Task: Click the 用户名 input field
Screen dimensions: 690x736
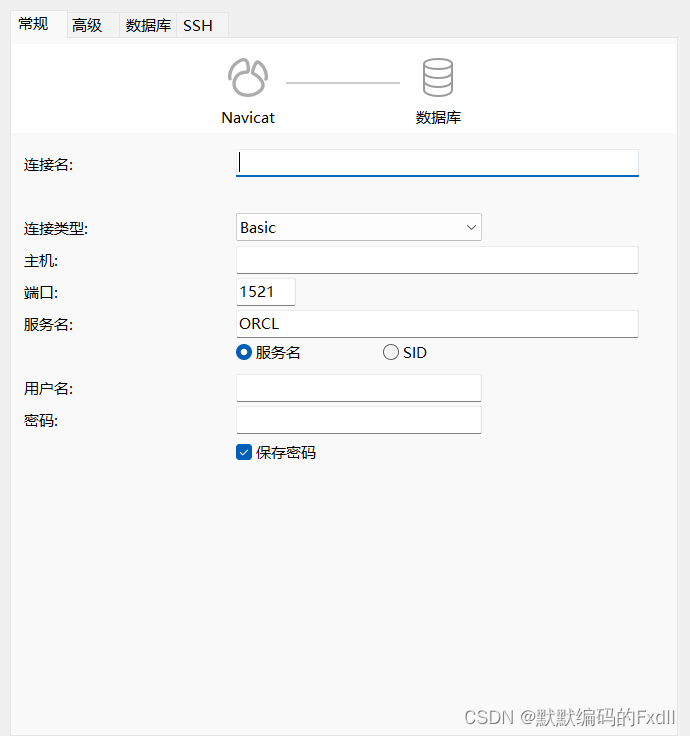Action: [359, 388]
